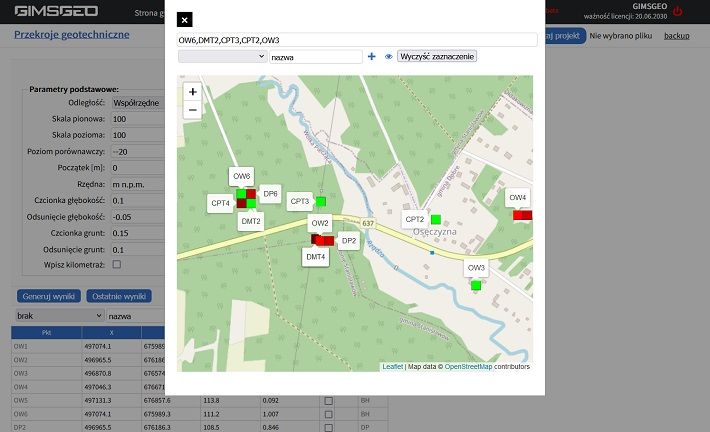710x432 pixels.
Task: Click the selected points text field OW6,DMT2,CPT3,CPT2,OW3
Action: [x=357, y=40]
